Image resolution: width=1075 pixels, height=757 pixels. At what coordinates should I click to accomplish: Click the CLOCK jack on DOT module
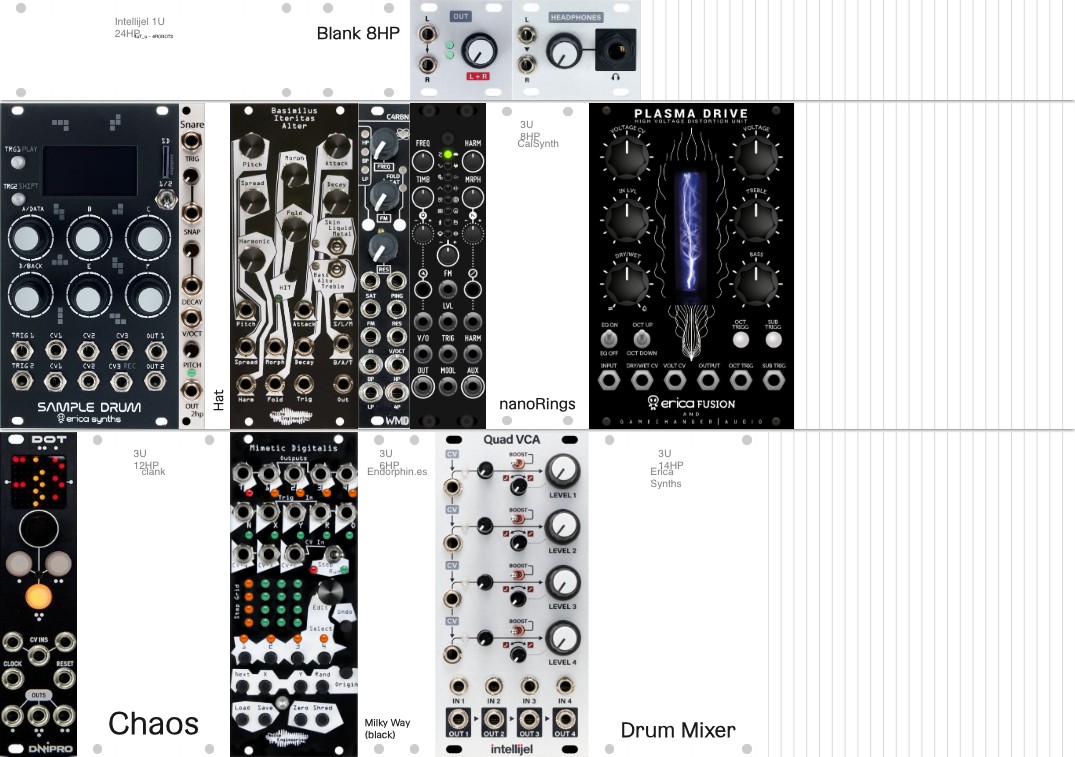pos(12,679)
